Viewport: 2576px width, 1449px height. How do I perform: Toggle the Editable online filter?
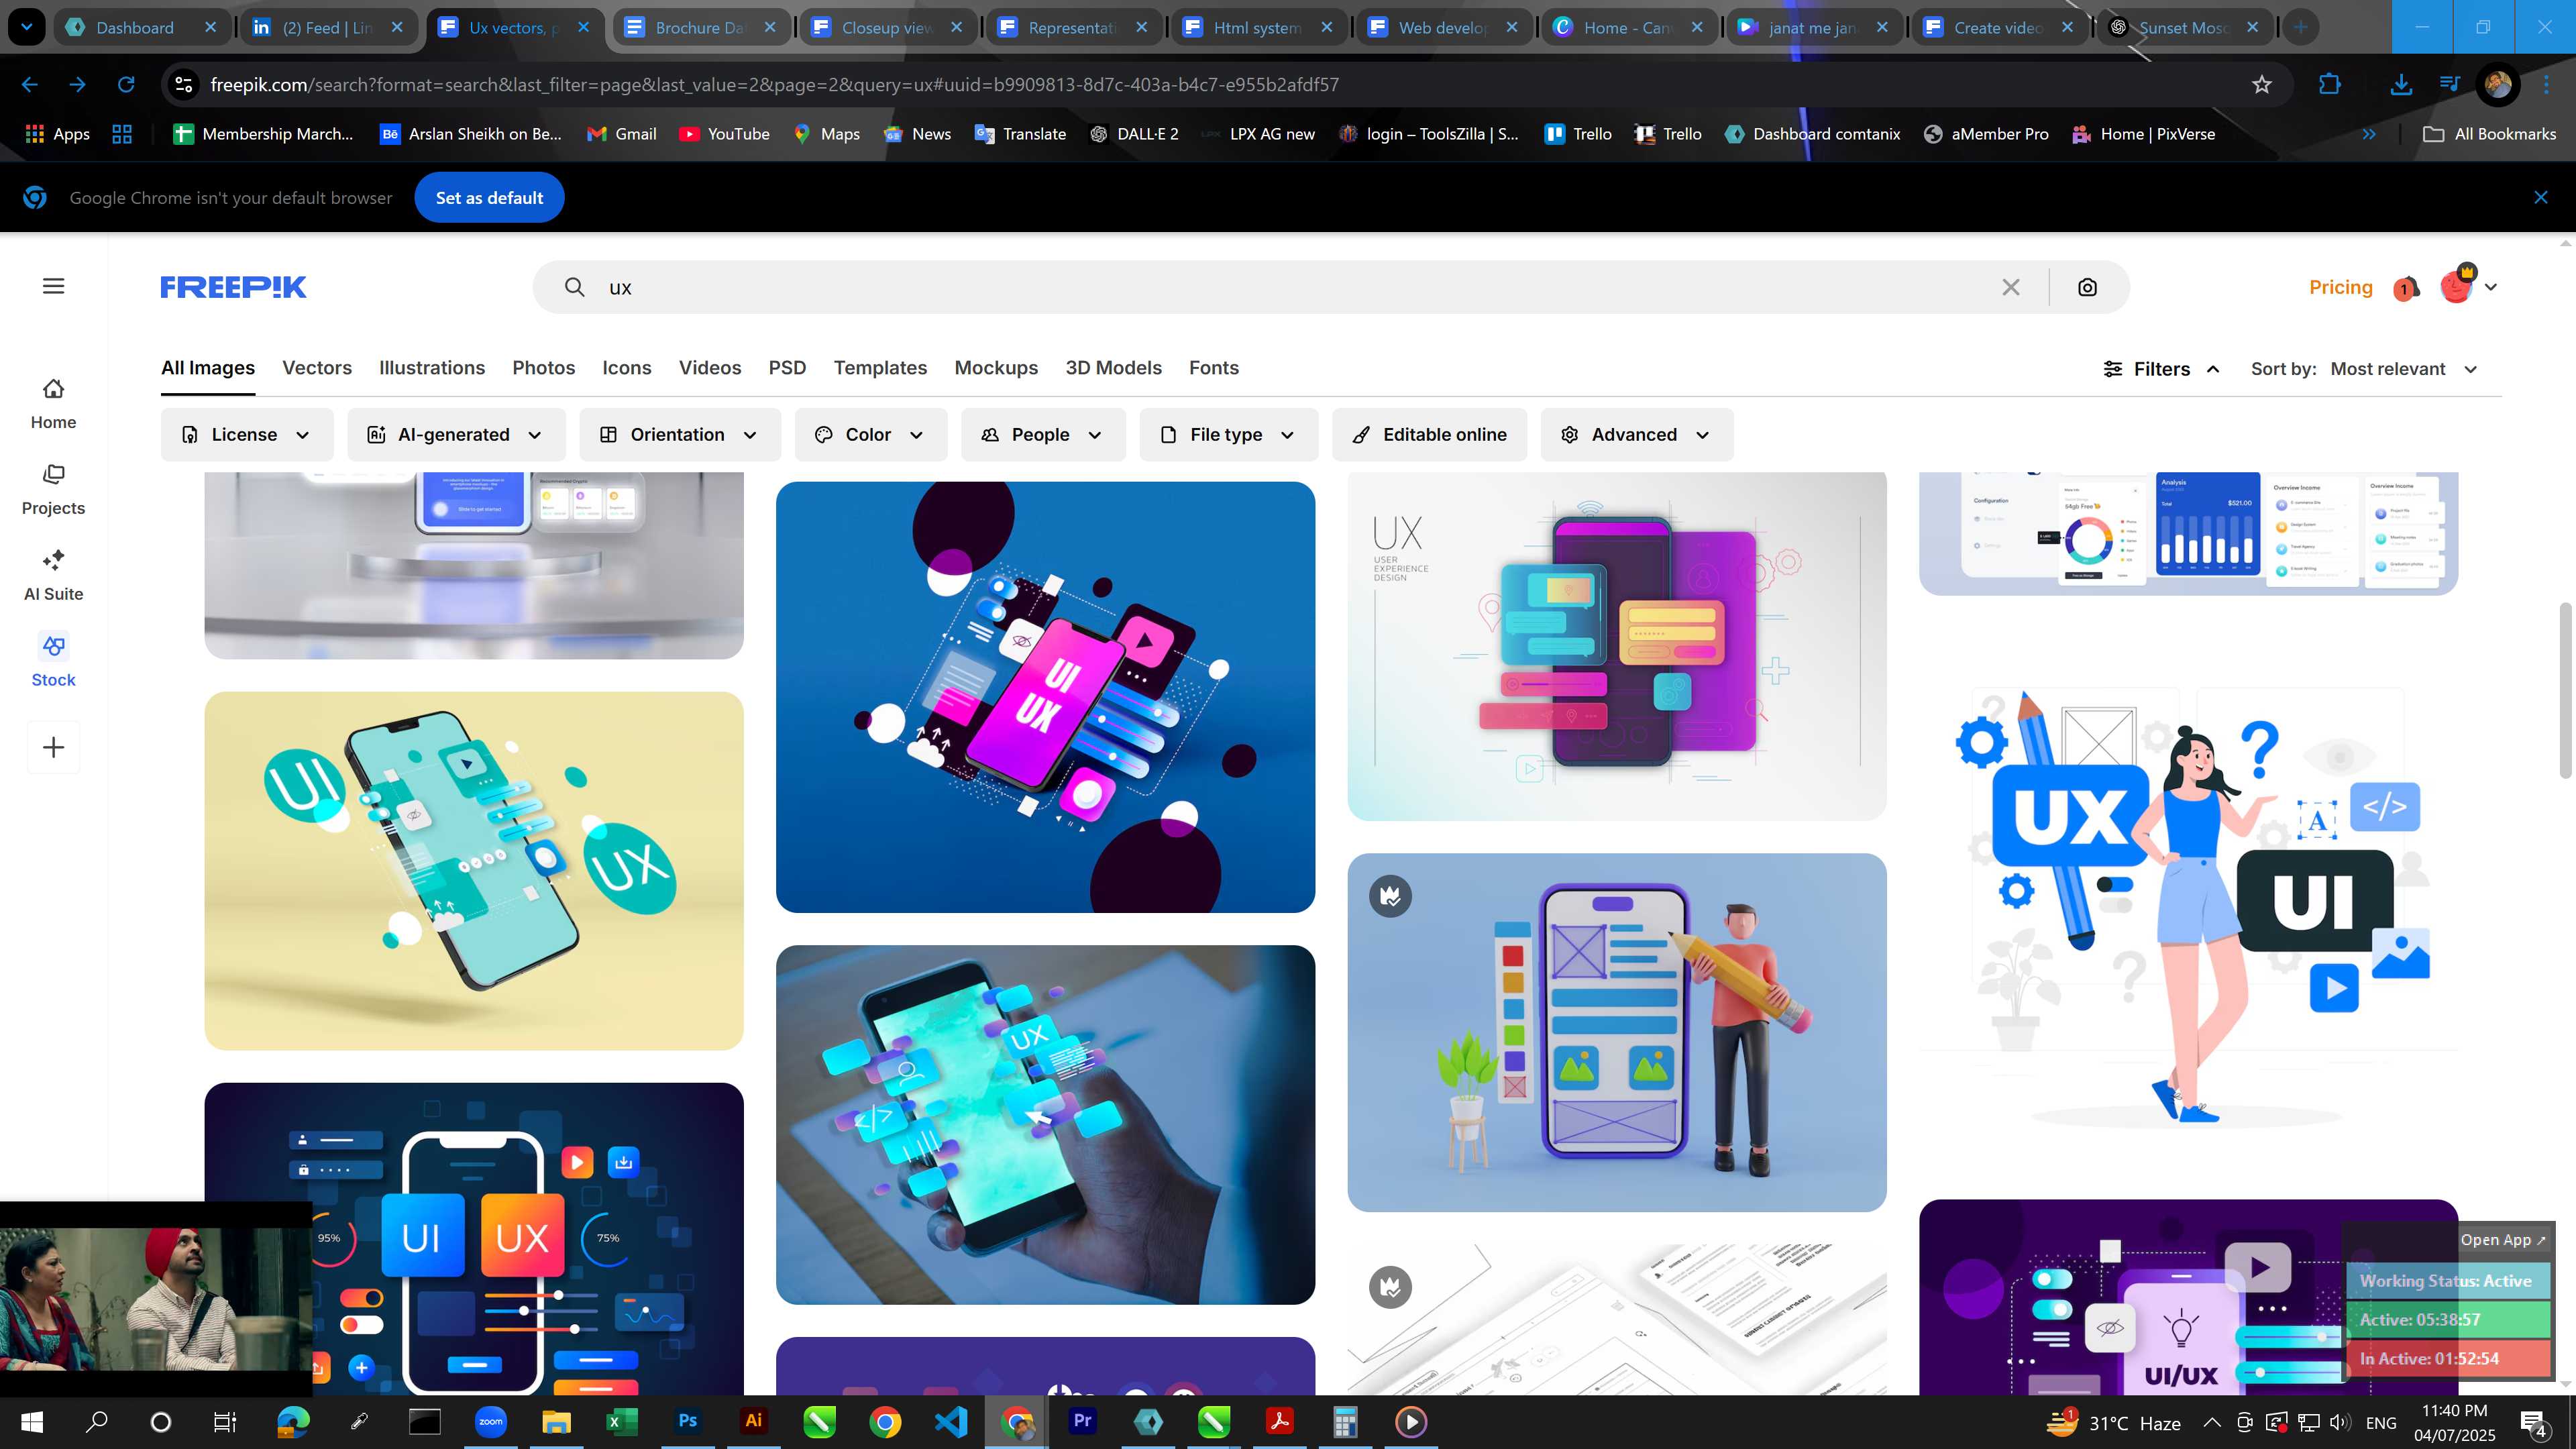1429,435
